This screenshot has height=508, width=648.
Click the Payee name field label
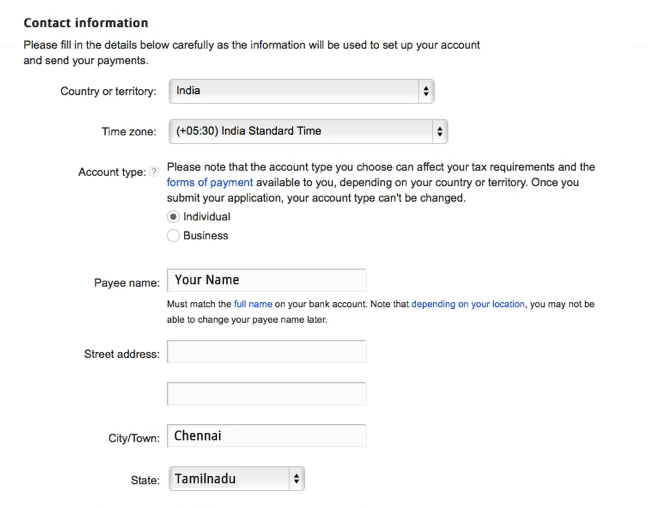tap(127, 283)
